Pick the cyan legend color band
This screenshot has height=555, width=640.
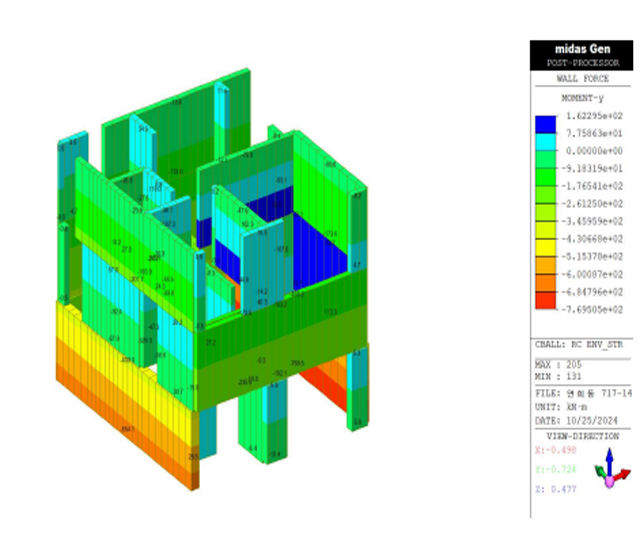click(545, 142)
